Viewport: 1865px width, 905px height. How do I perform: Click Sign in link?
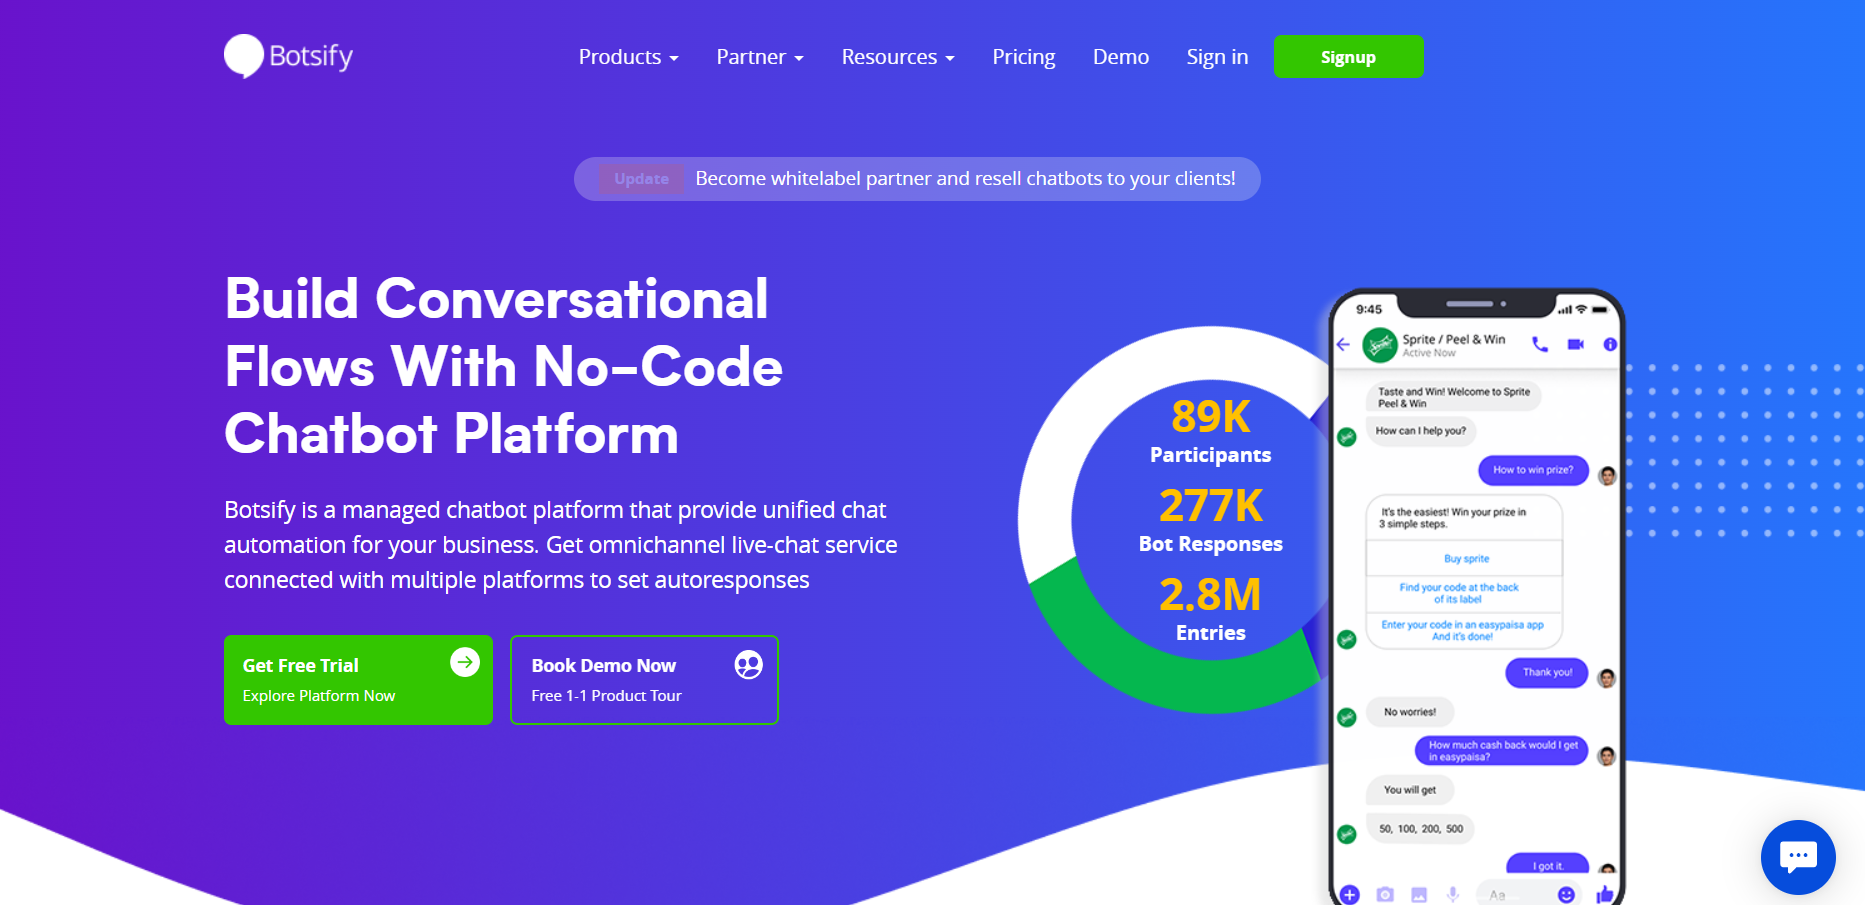click(1217, 57)
